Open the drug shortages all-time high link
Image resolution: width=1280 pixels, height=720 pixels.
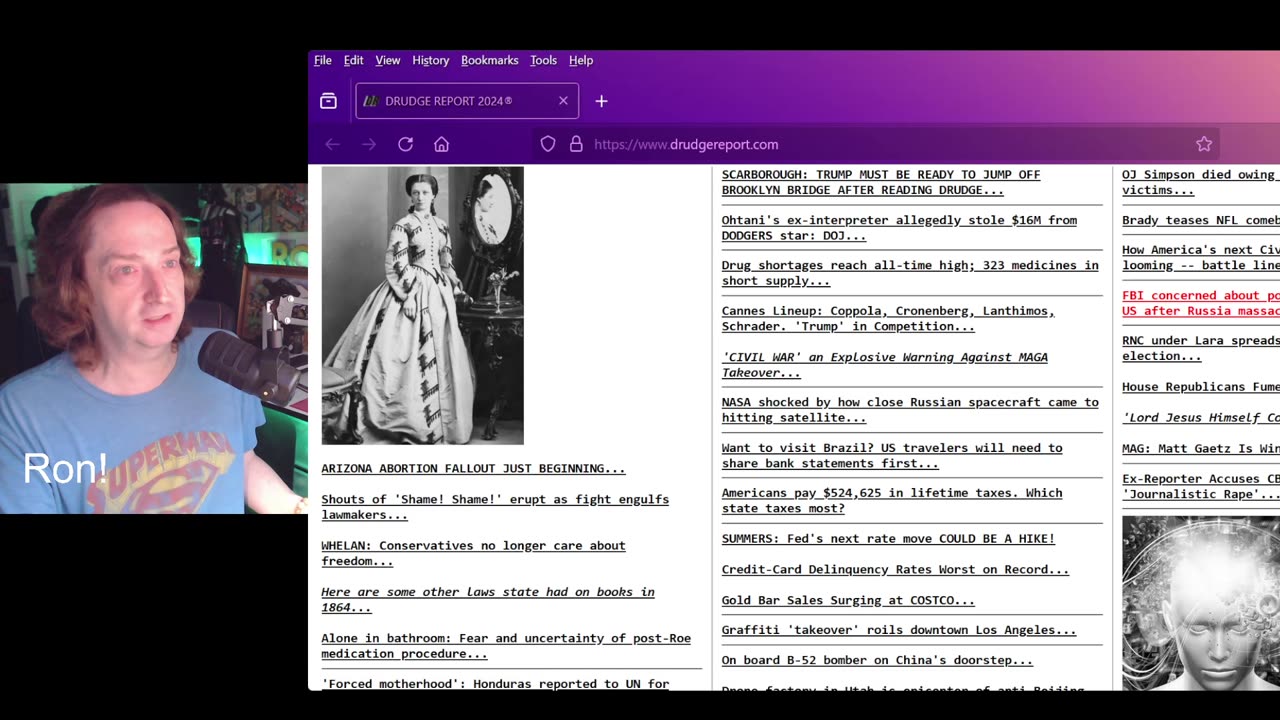[910, 273]
